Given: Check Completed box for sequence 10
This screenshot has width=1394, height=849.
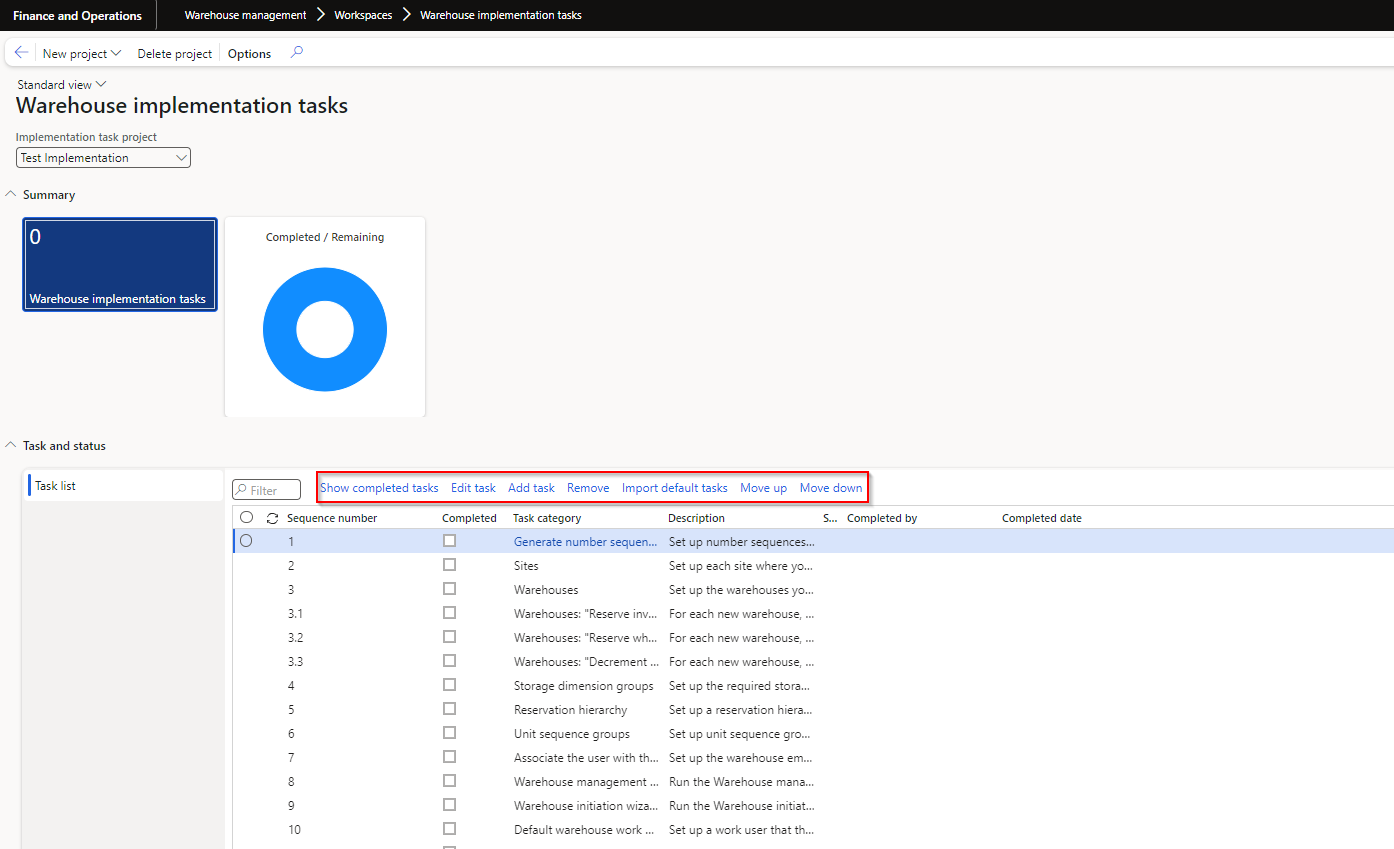Looking at the screenshot, I should (450, 829).
